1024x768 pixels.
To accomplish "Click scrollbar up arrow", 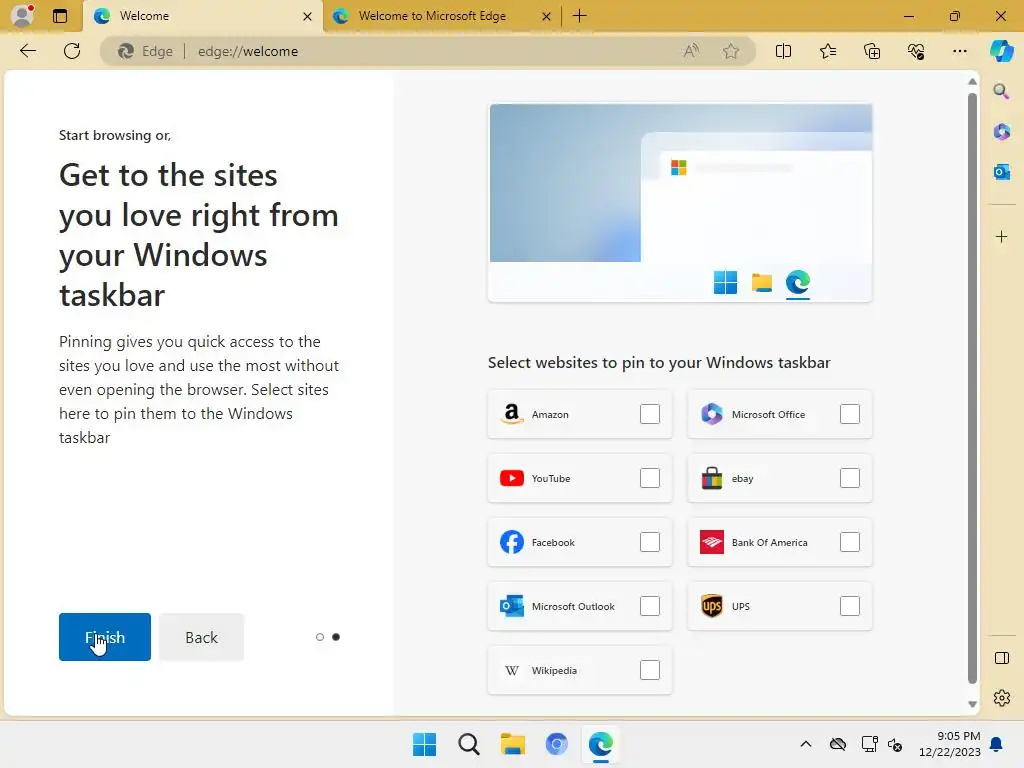I will click(972, 82).
